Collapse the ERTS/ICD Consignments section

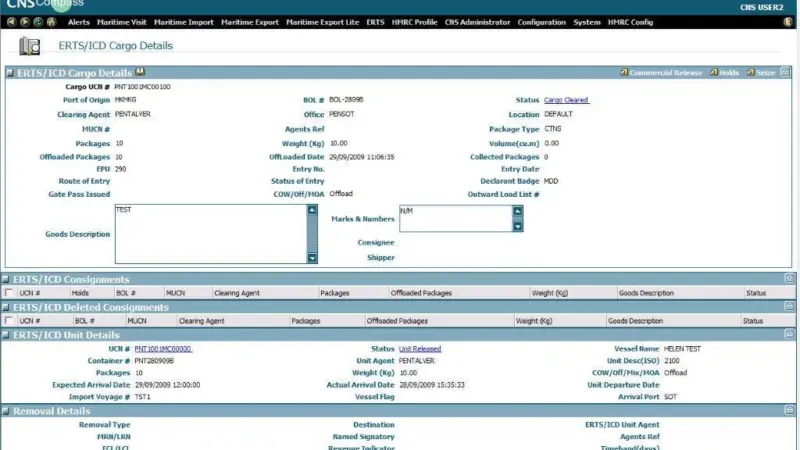(x=6, y=279)
